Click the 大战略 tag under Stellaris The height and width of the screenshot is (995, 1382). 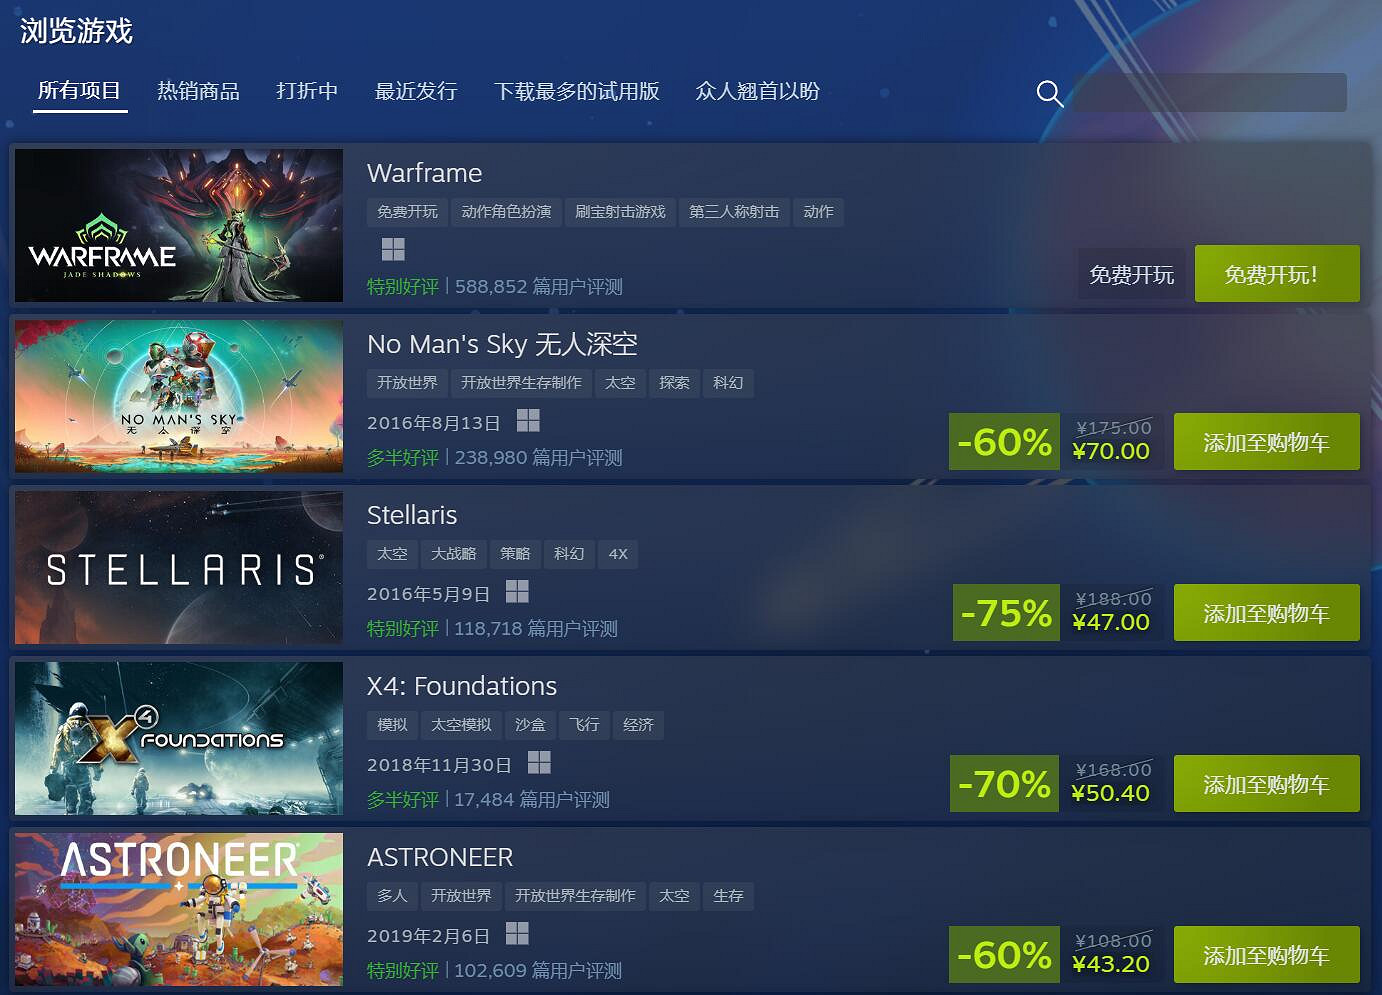tap(453, 554)
